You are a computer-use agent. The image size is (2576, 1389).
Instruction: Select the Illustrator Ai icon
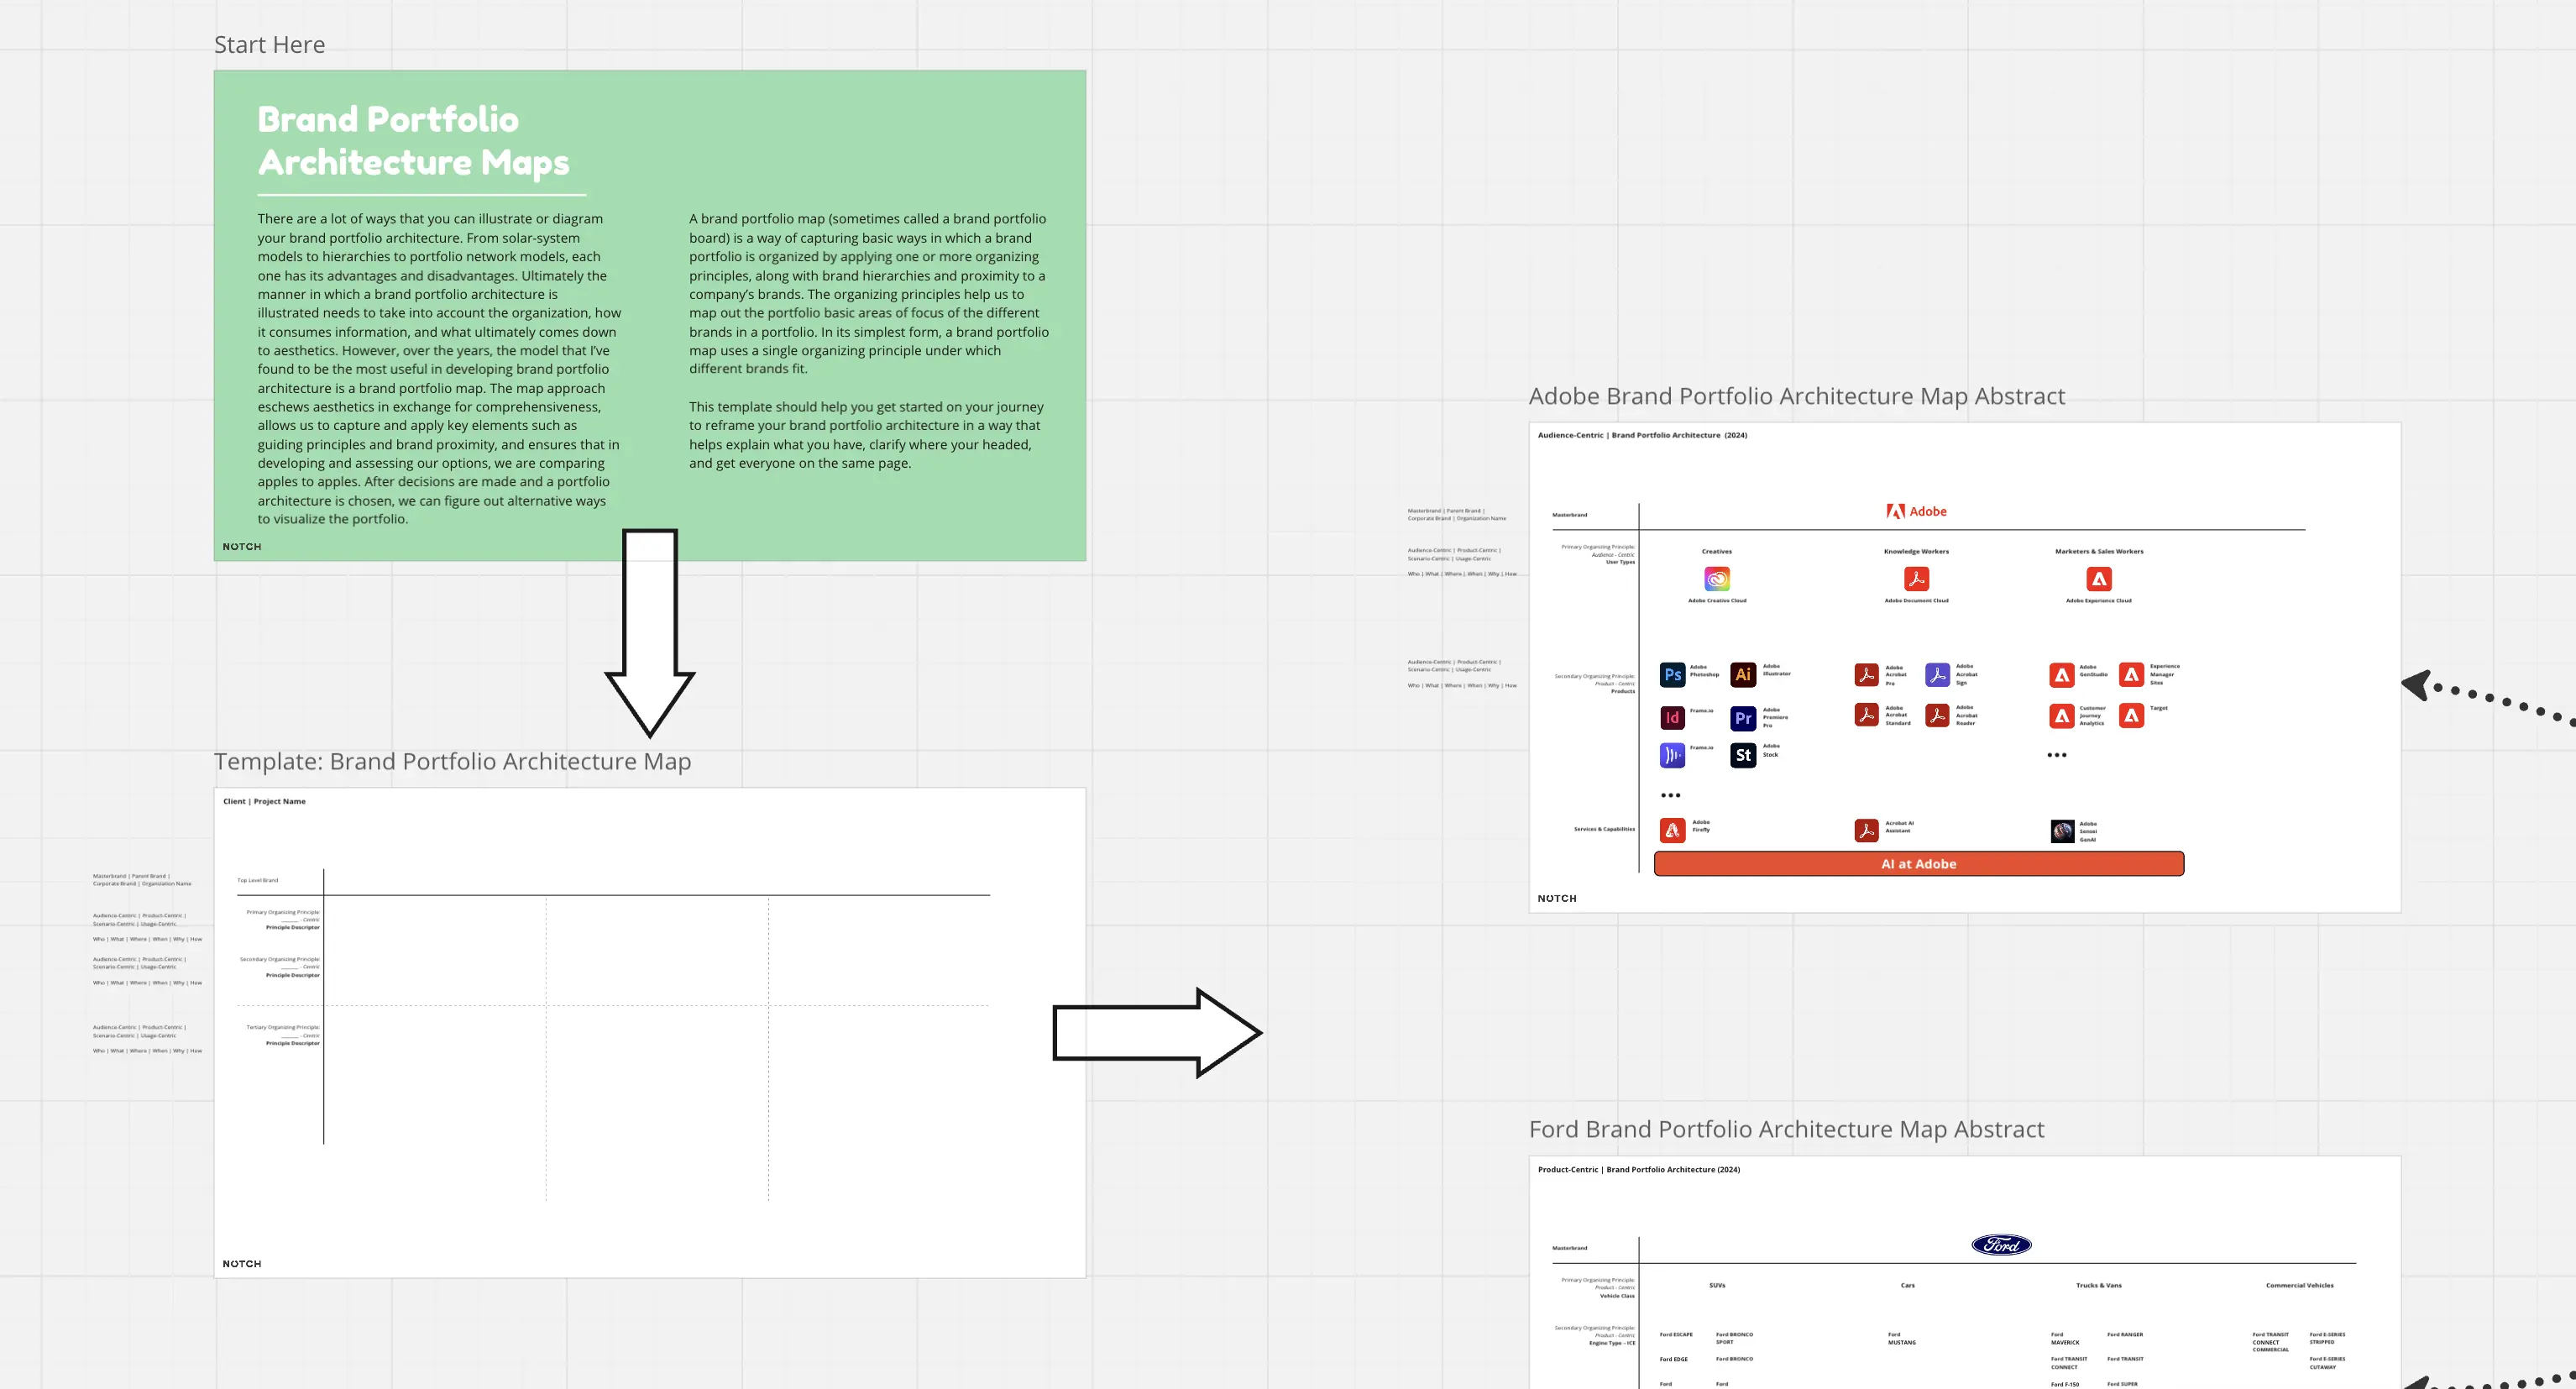coord(1743,675)
